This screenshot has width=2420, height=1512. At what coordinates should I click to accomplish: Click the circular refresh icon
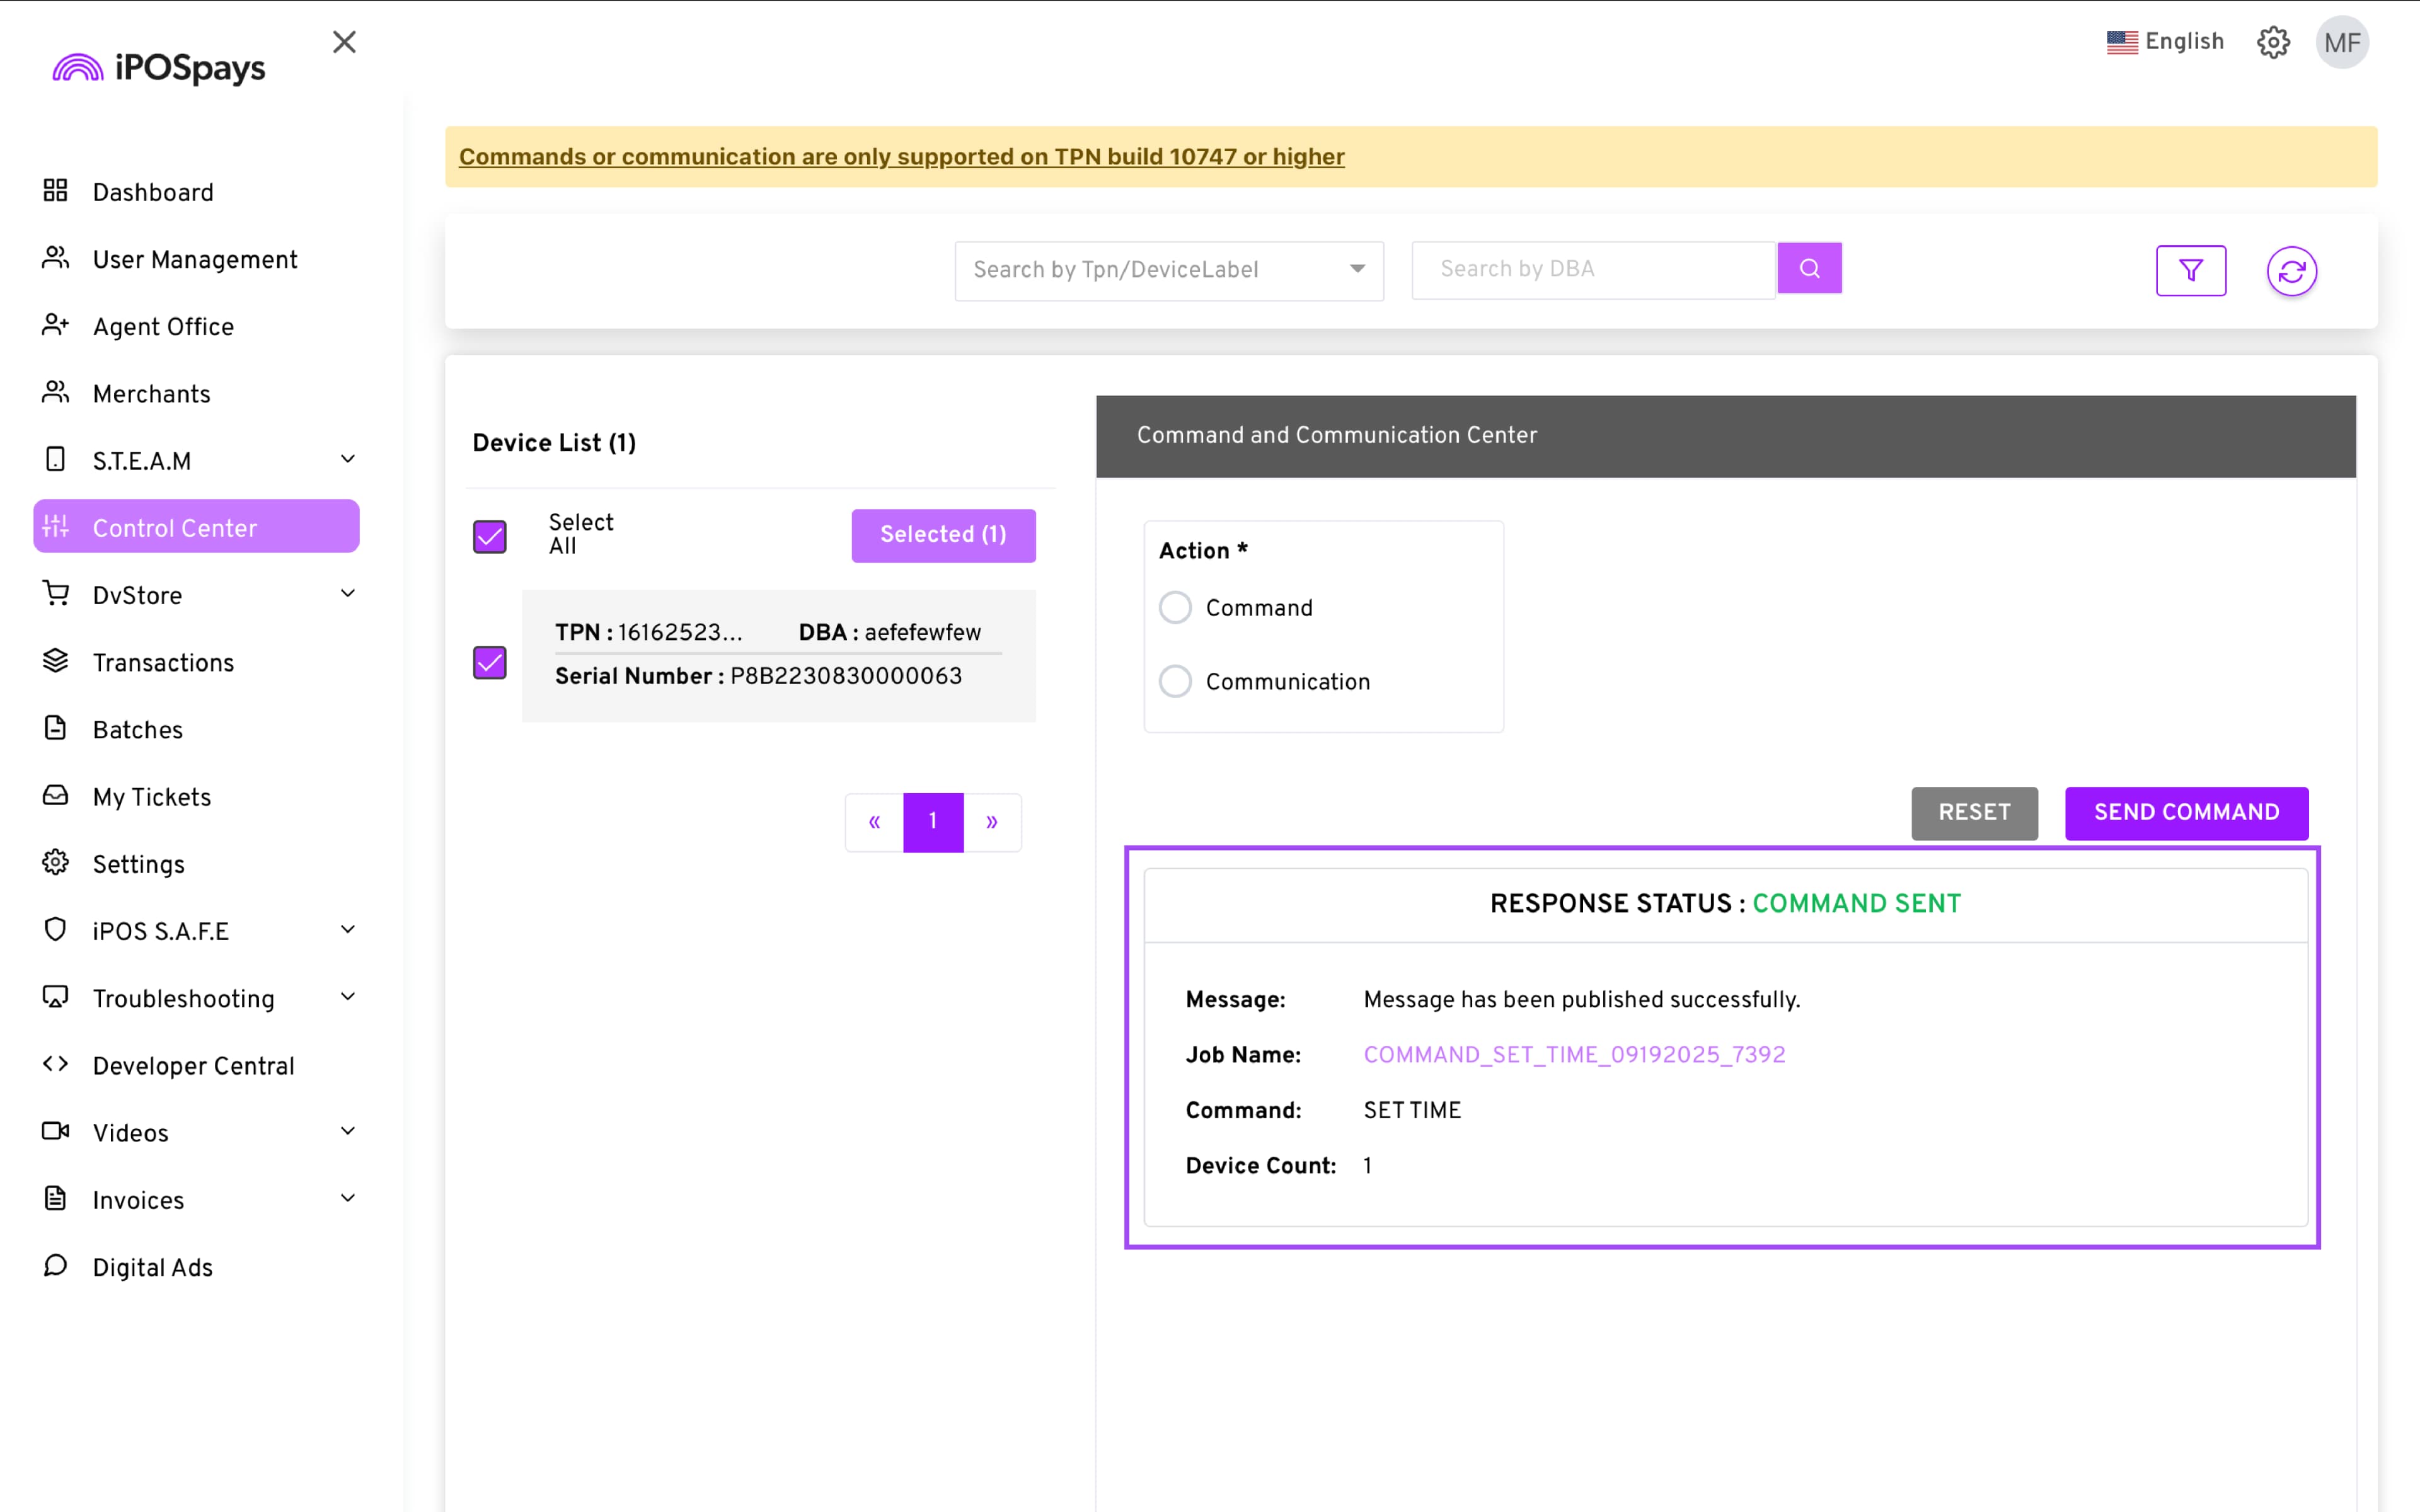pos(2291,271)
